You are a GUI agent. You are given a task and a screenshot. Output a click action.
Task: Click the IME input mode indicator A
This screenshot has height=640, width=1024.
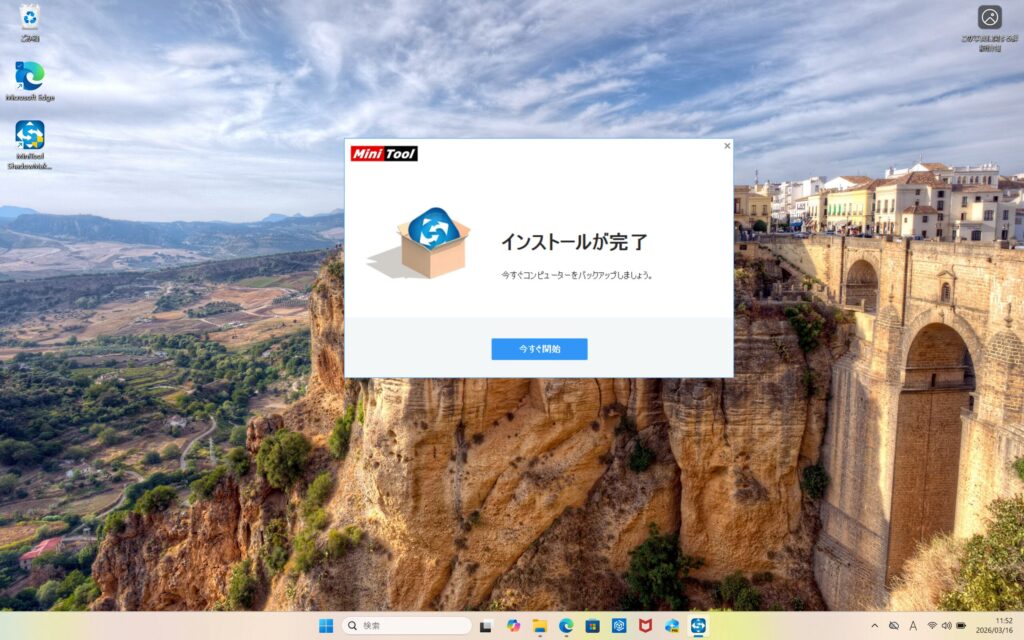(x=913, y=626)
